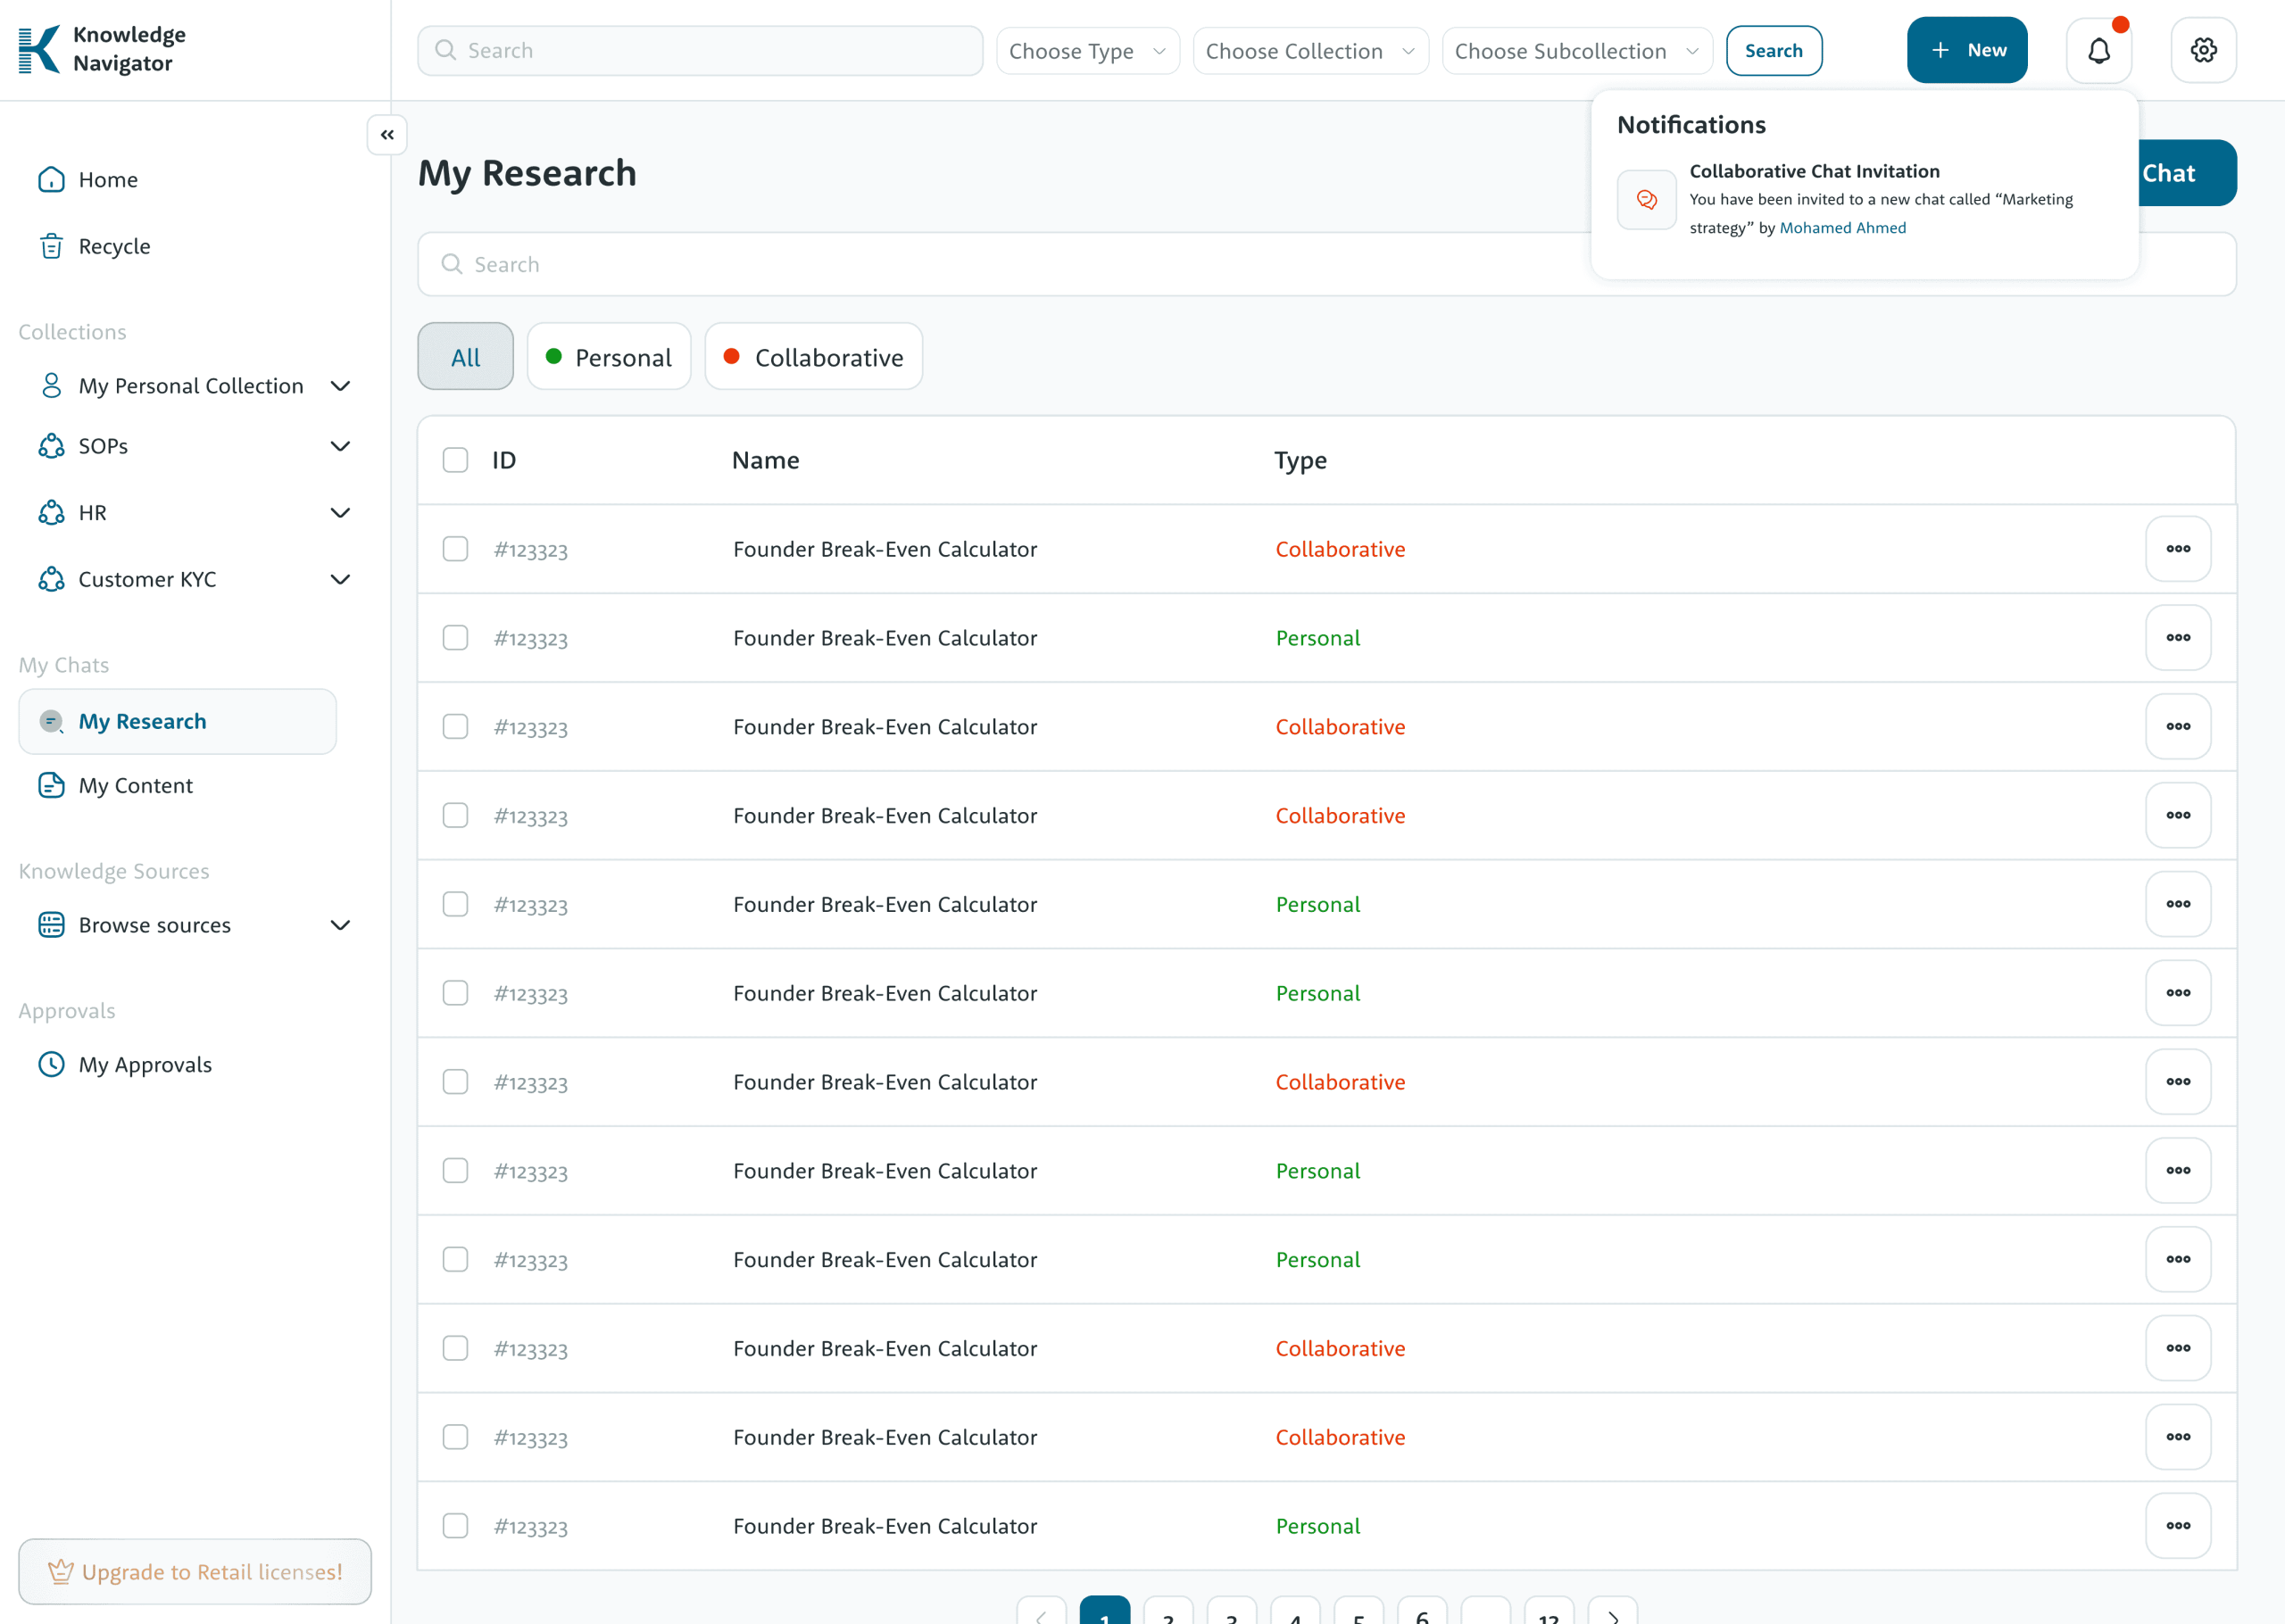Select the Personal filter tab
2285x1624 pixels.
click(x=609, y=357)
